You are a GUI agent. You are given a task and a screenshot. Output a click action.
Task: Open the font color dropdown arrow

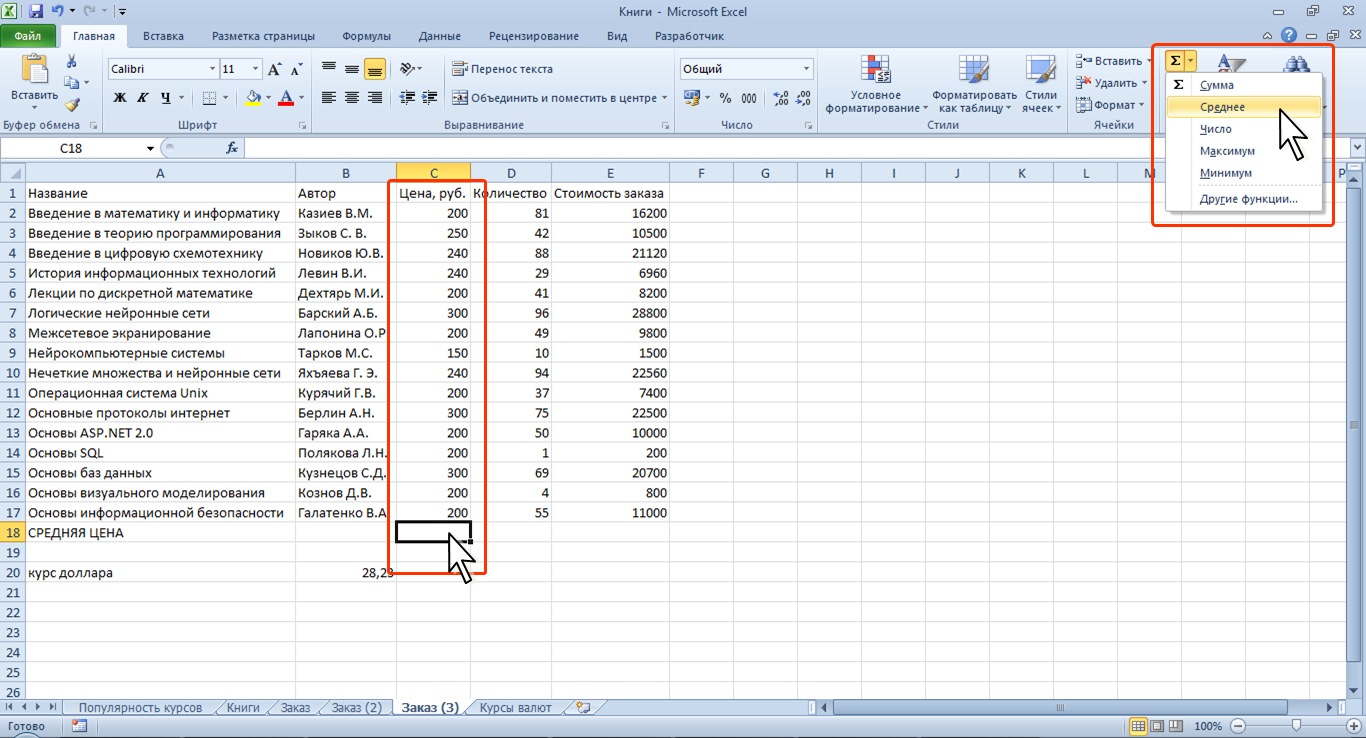(303, 98)
